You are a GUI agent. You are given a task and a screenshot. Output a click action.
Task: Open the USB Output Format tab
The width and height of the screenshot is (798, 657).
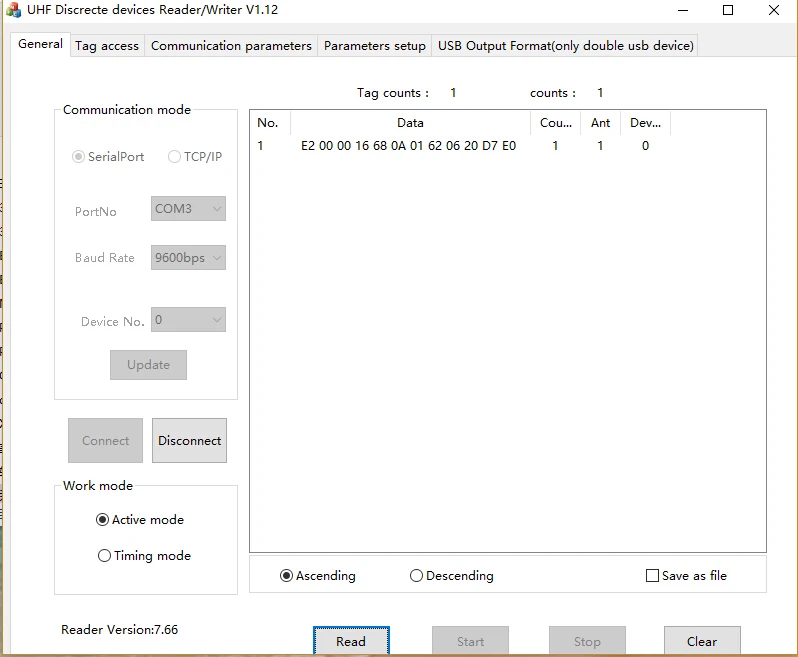click(x=565, y=46)
